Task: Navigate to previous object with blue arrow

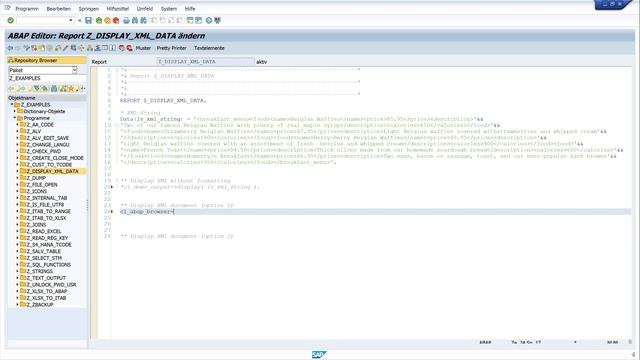Action: (10, 48)
